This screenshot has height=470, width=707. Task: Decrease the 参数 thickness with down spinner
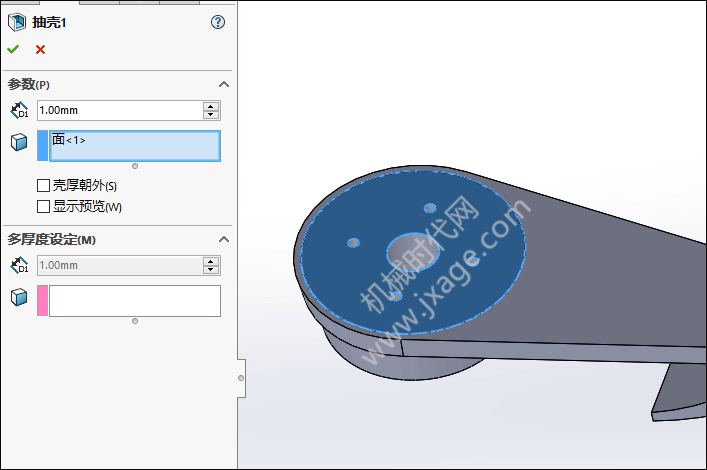211,115
